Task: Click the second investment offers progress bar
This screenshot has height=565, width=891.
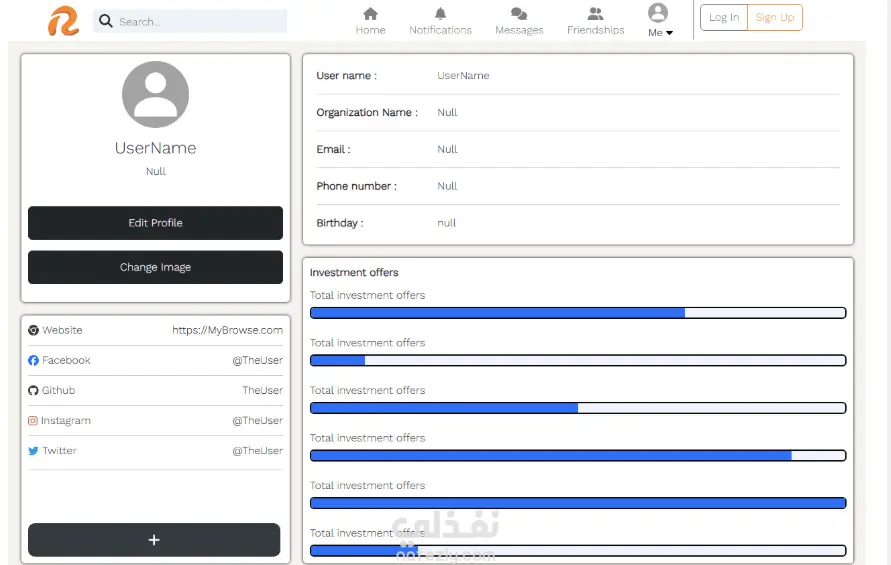Action: click(578, 360)
